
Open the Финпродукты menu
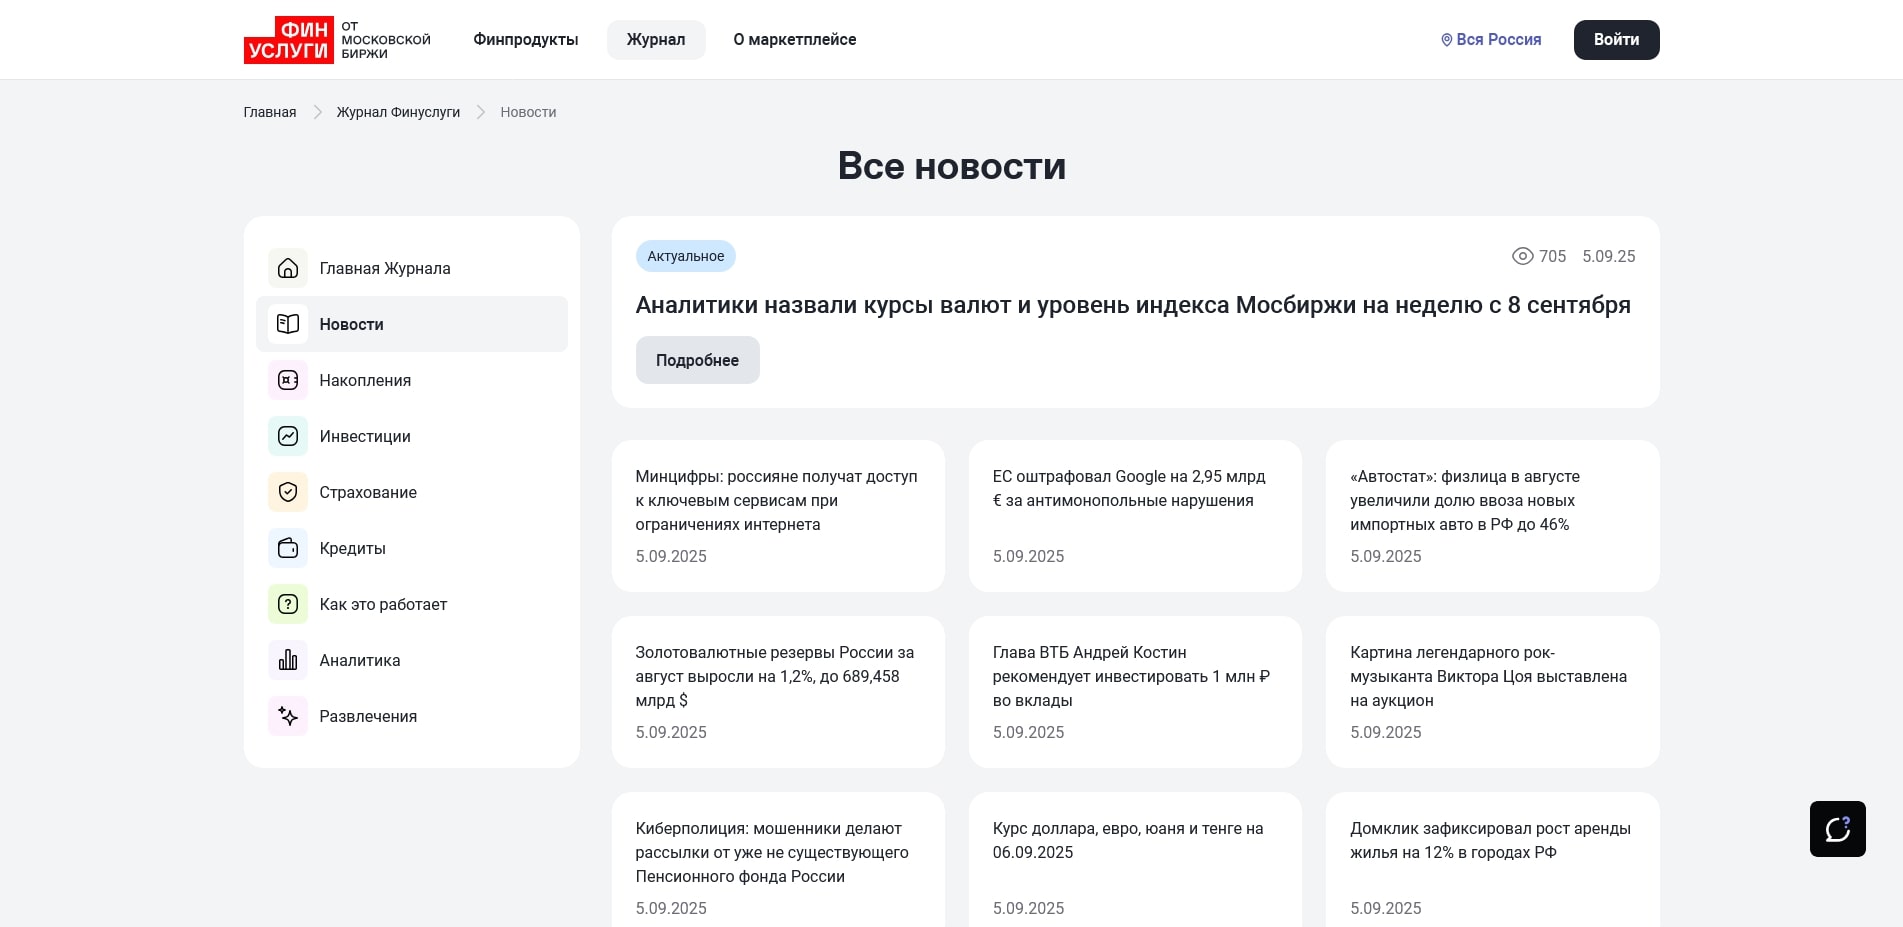tap(525, 39)
